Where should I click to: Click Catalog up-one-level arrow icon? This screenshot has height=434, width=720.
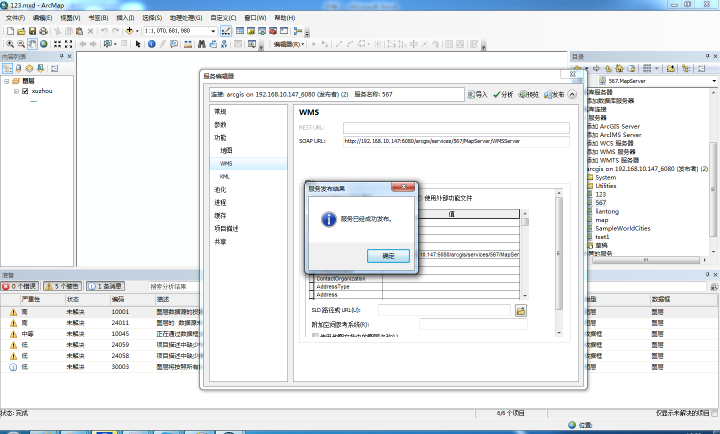point(608,68)
